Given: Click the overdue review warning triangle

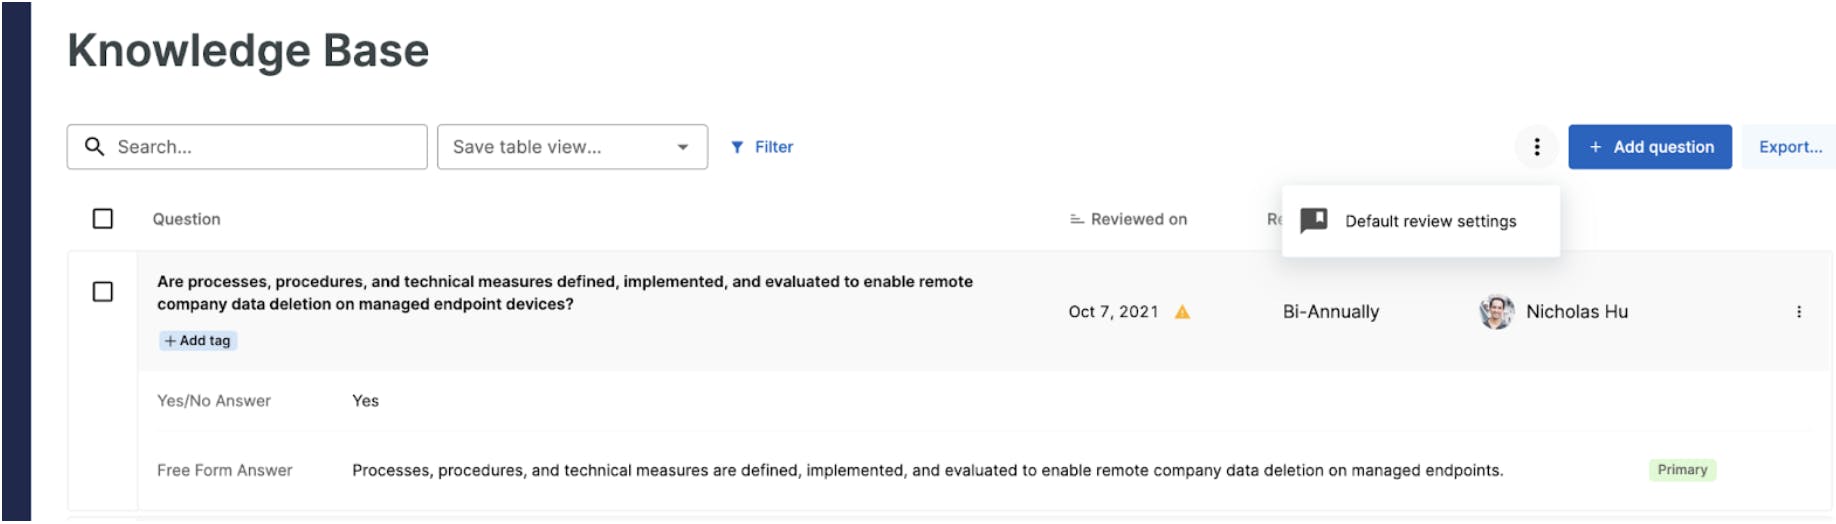Looking at the screenshot, I should click(1182, 312).
